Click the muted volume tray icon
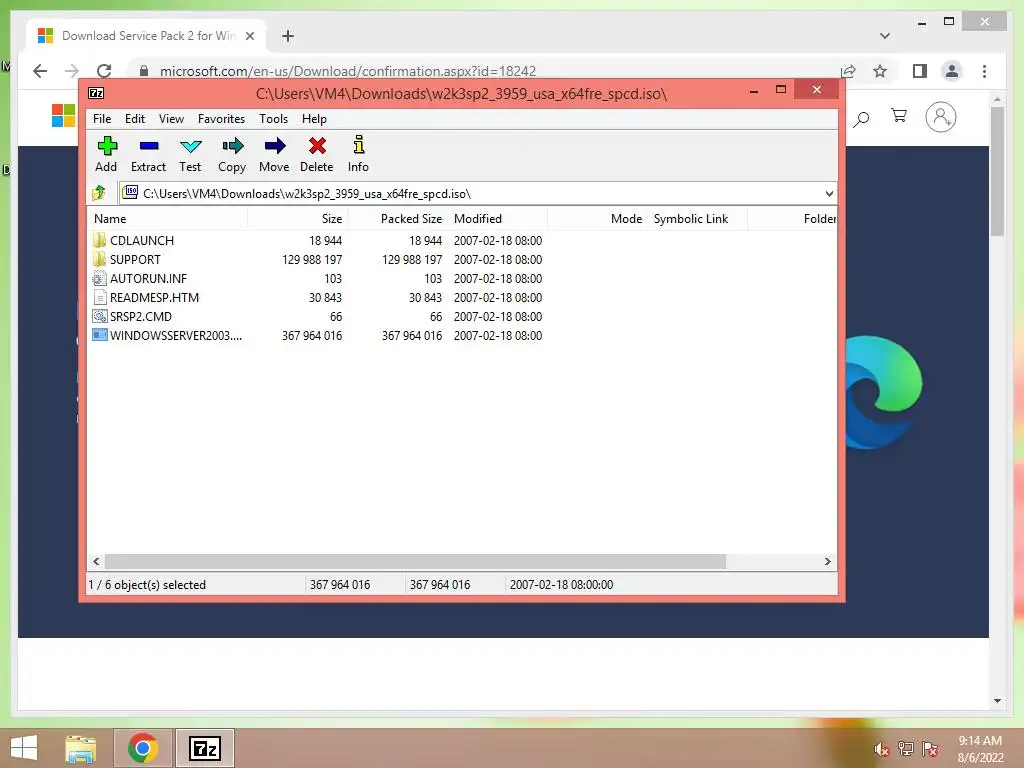 tap(881, 749)
